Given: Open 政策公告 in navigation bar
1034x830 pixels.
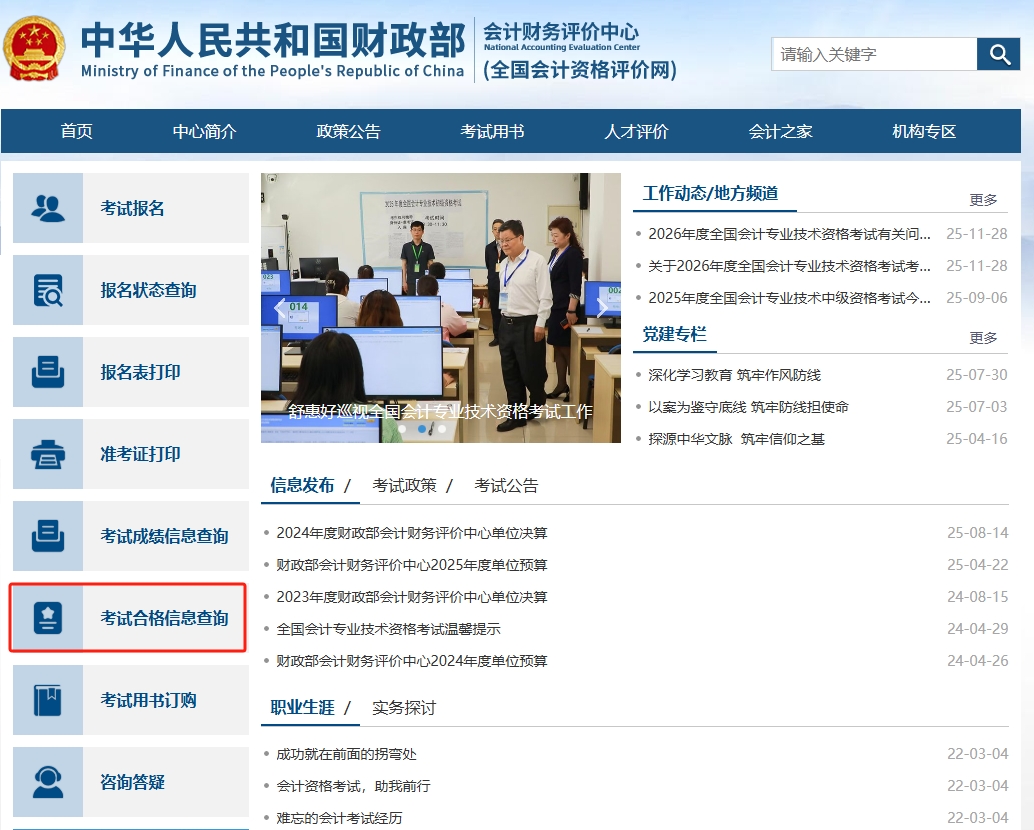Looking at the screenshot, I should [348, 132].
